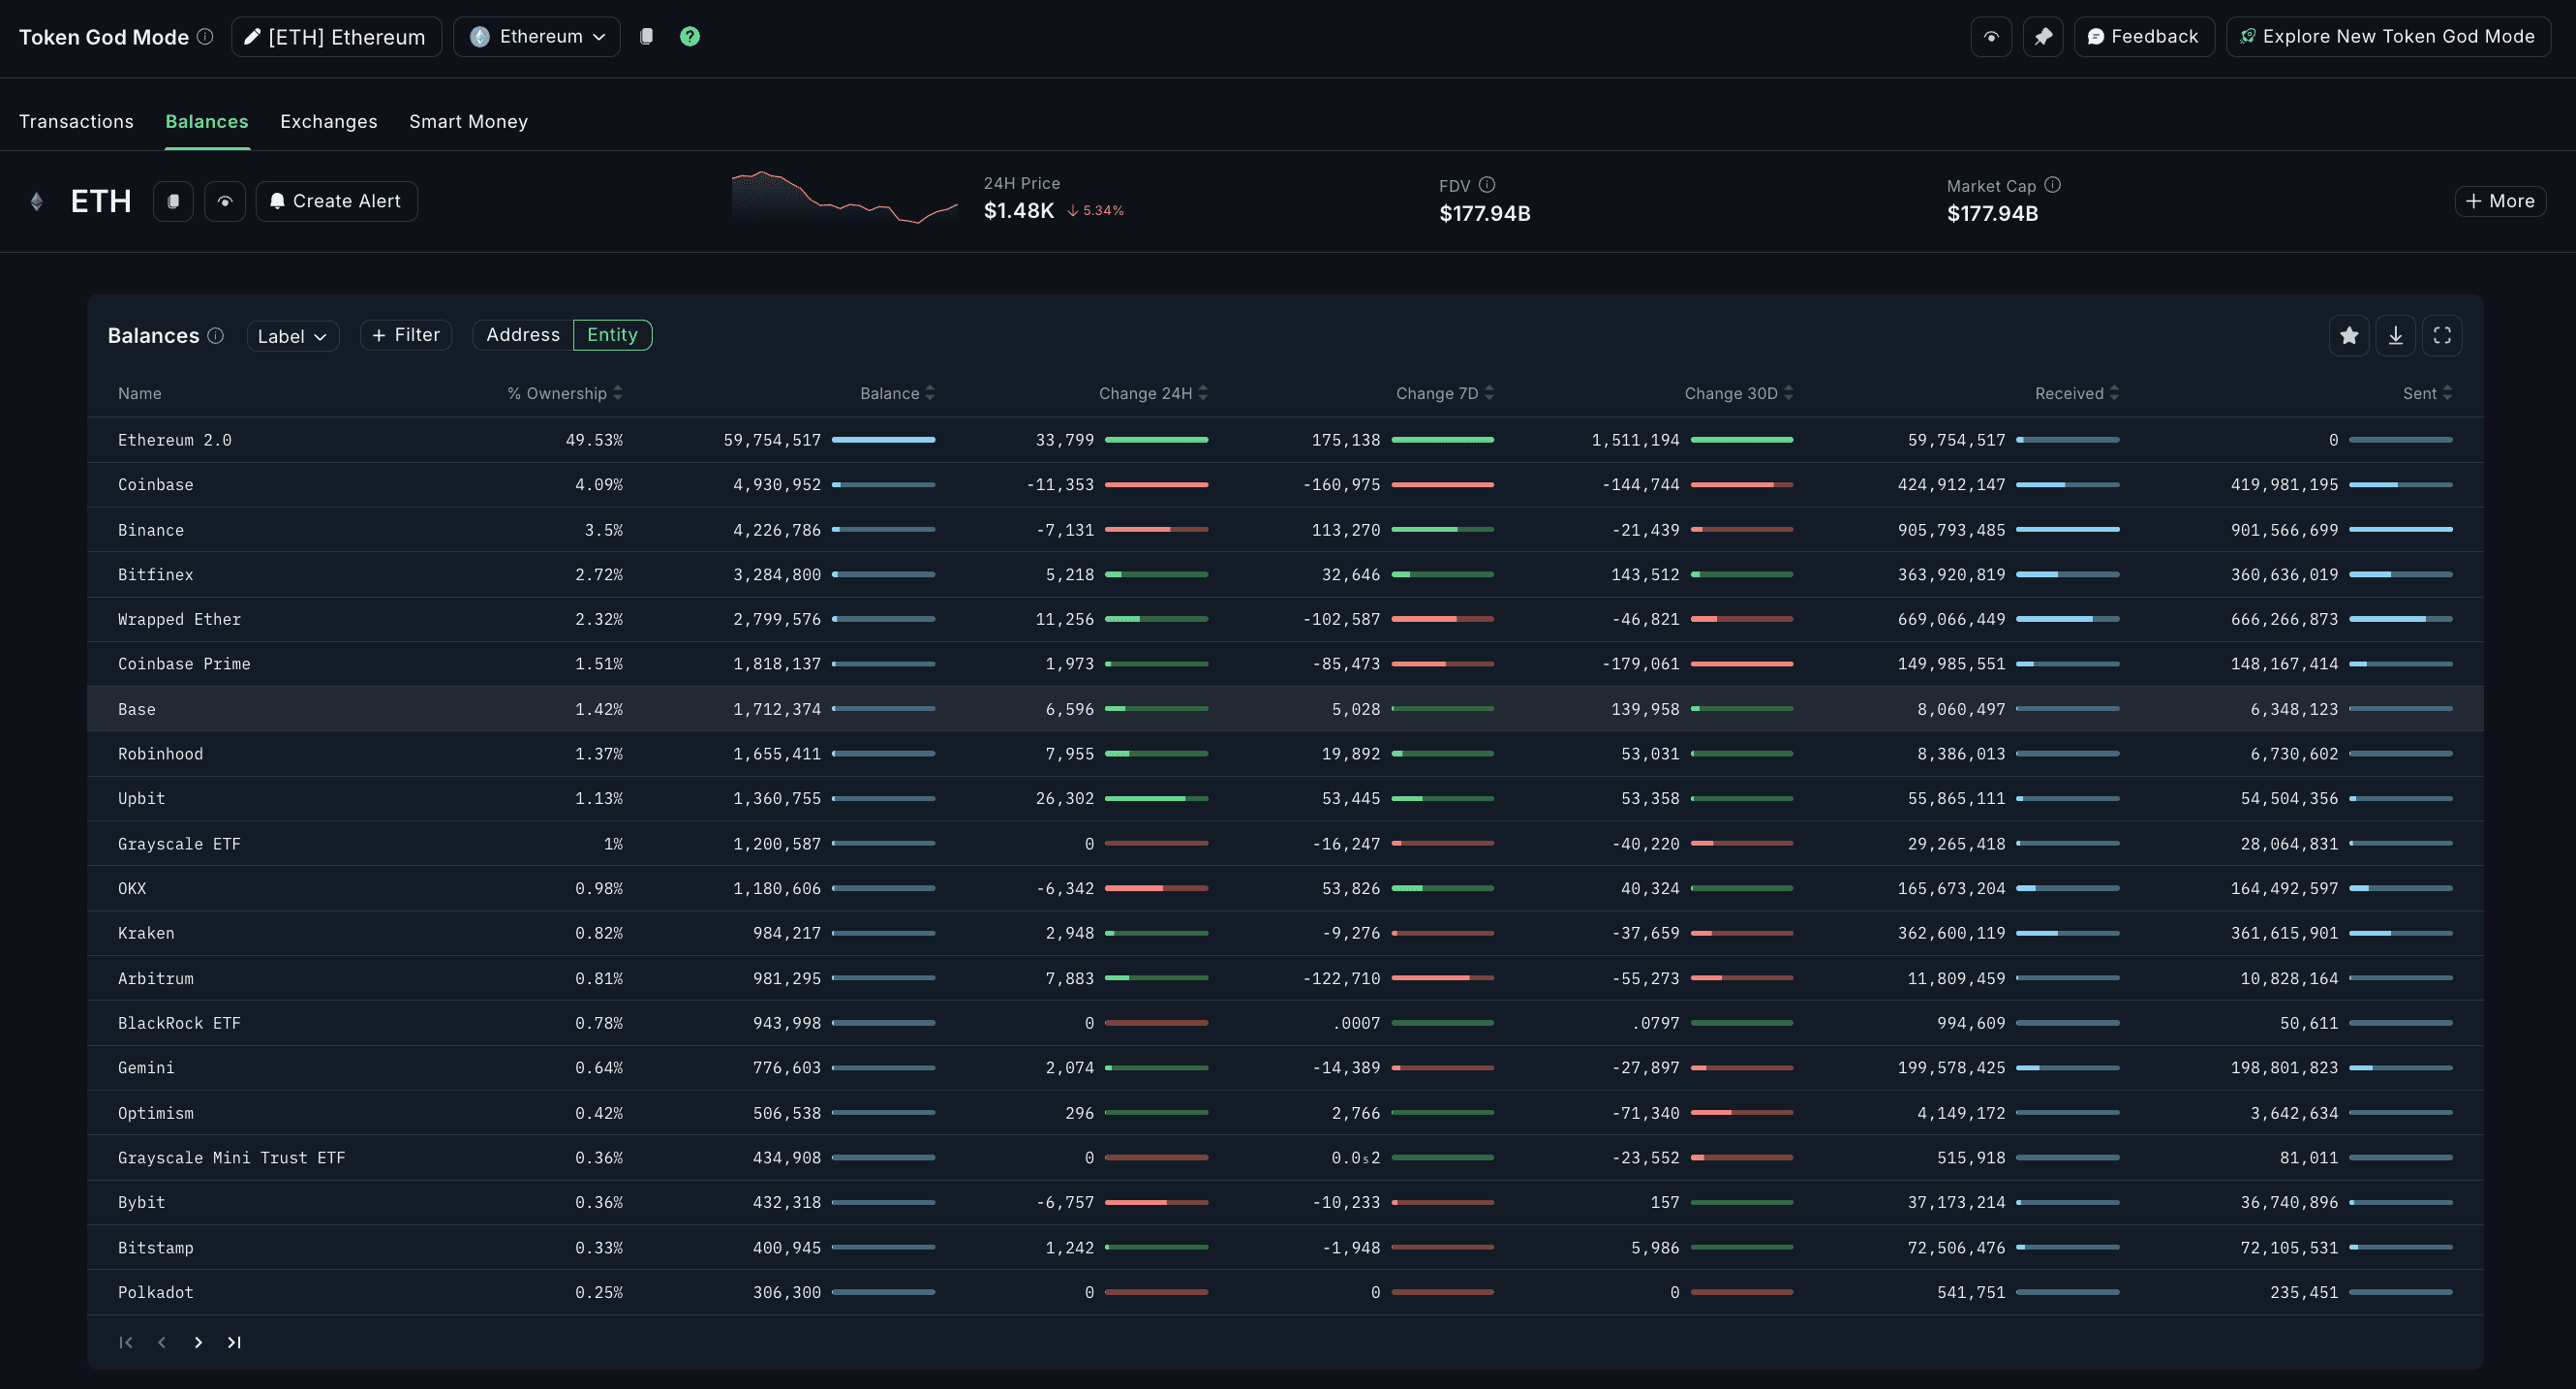The height and width of the screenshot is (1389, 2576).
Task: Select Entity view toggle
Action: [612, 335]
